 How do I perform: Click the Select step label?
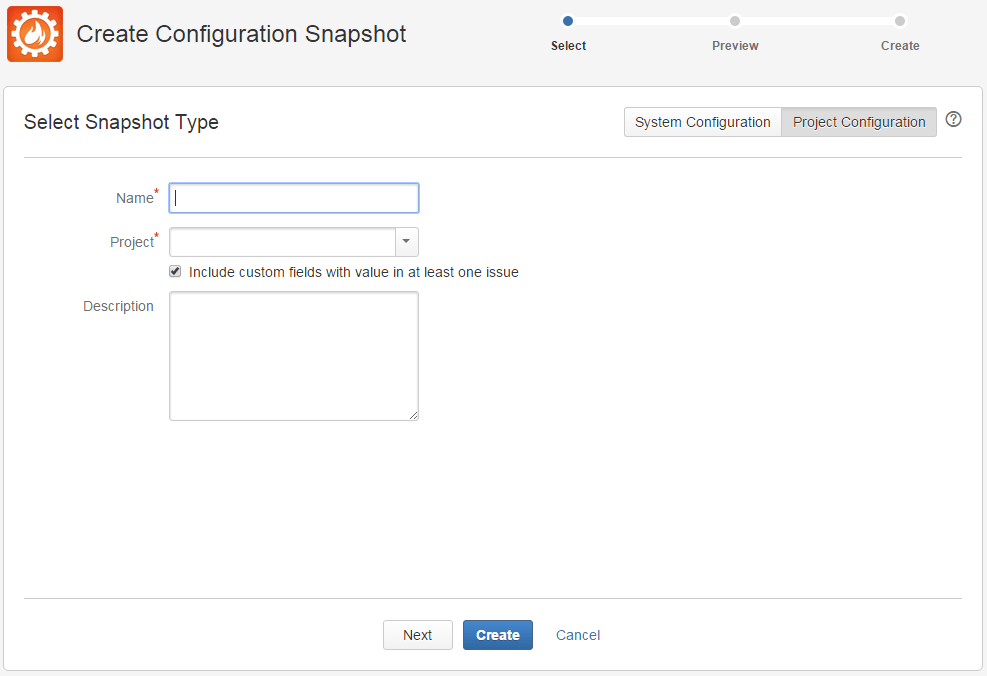coord(568,46)
